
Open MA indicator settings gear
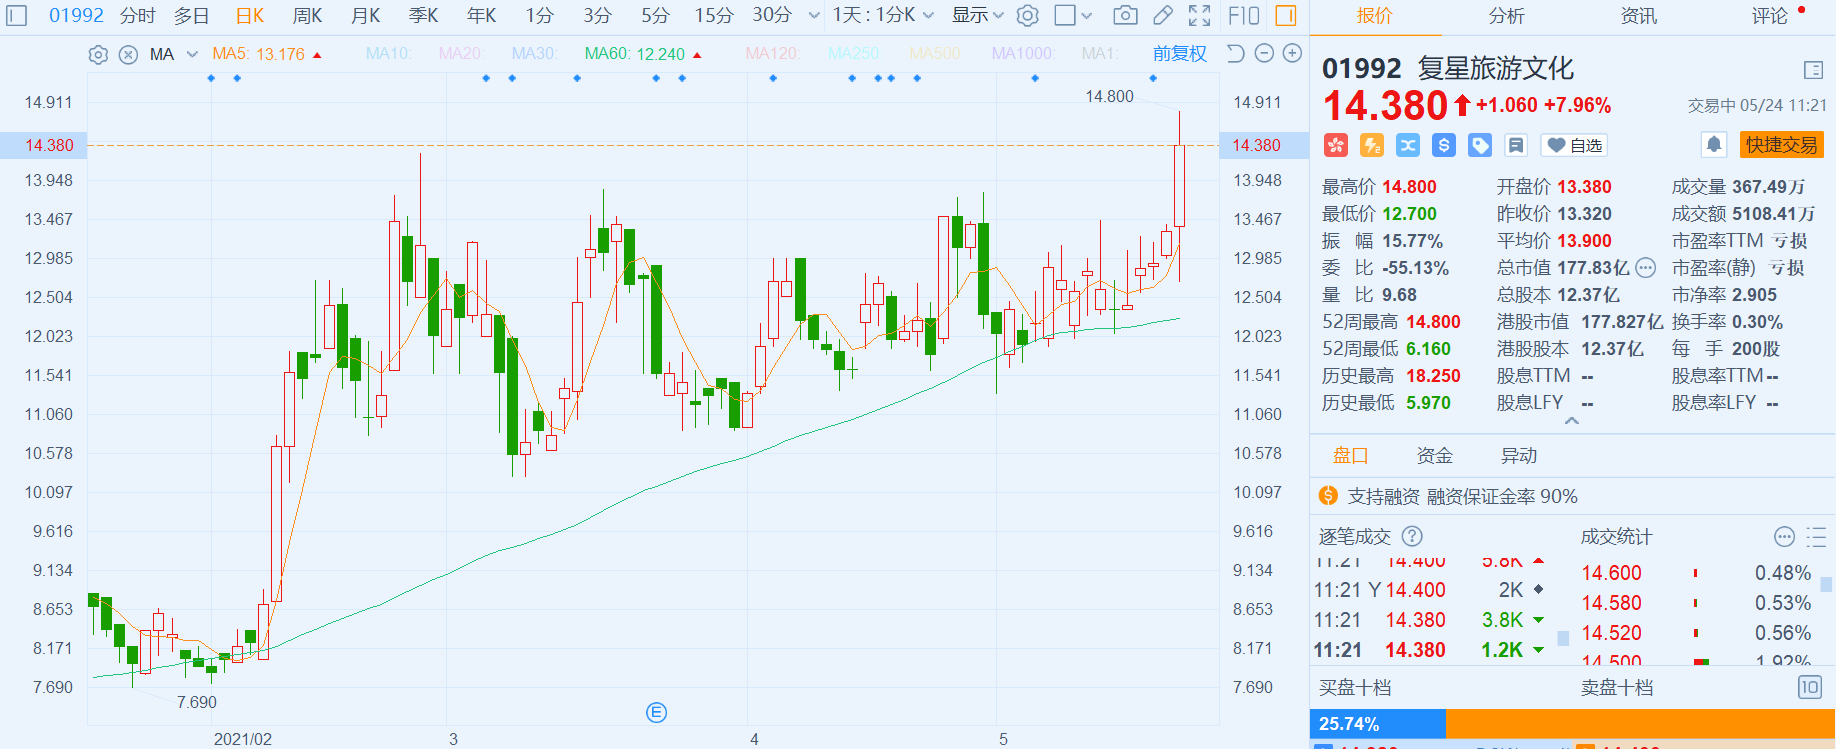(98, 55)
